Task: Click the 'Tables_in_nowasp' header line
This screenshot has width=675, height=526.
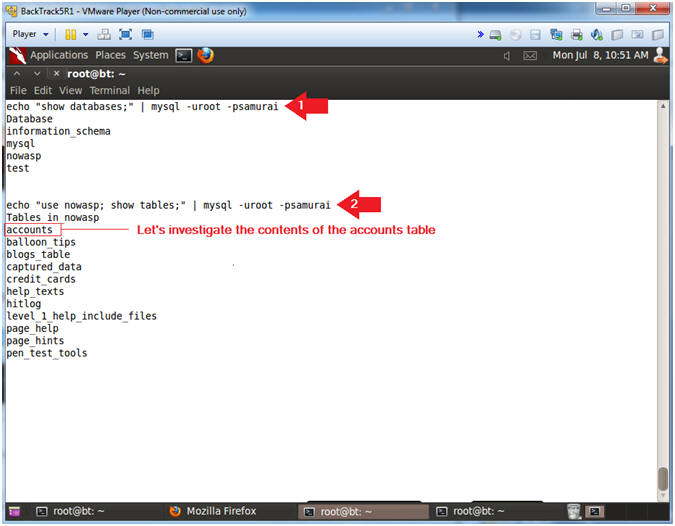Action: click(x=53, y=217)
